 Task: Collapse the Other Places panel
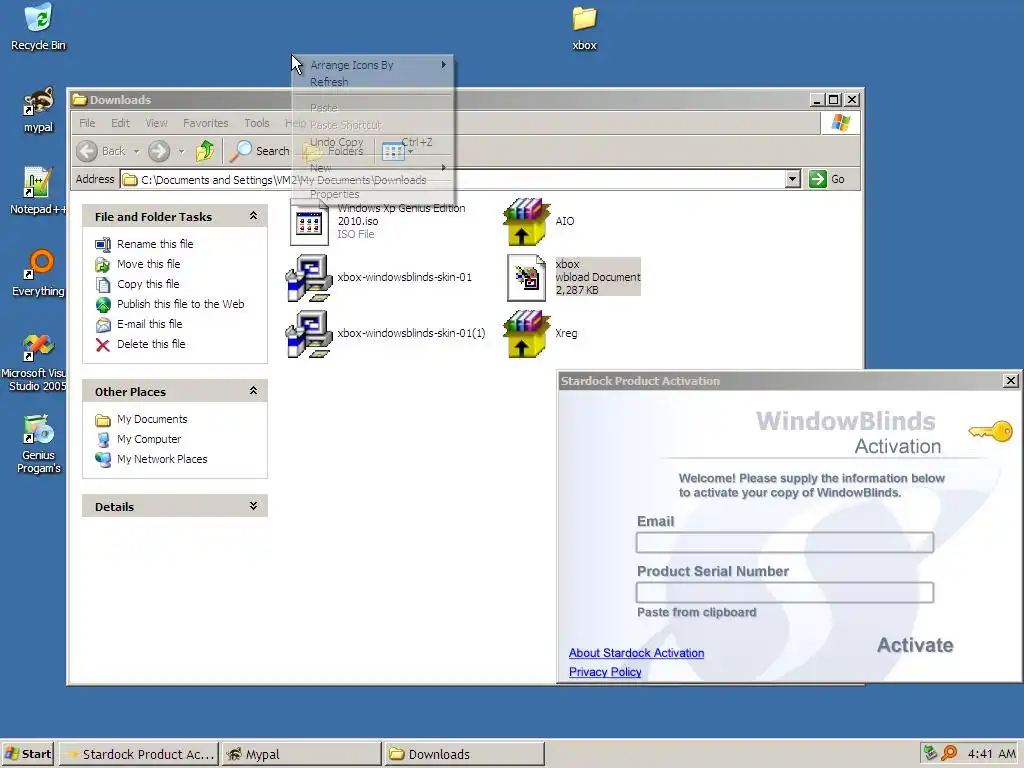point(253,391)
